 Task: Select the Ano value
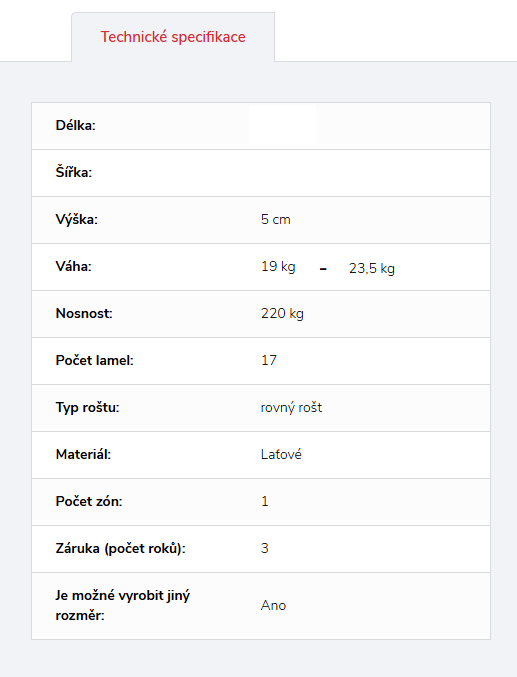[273, 606]
